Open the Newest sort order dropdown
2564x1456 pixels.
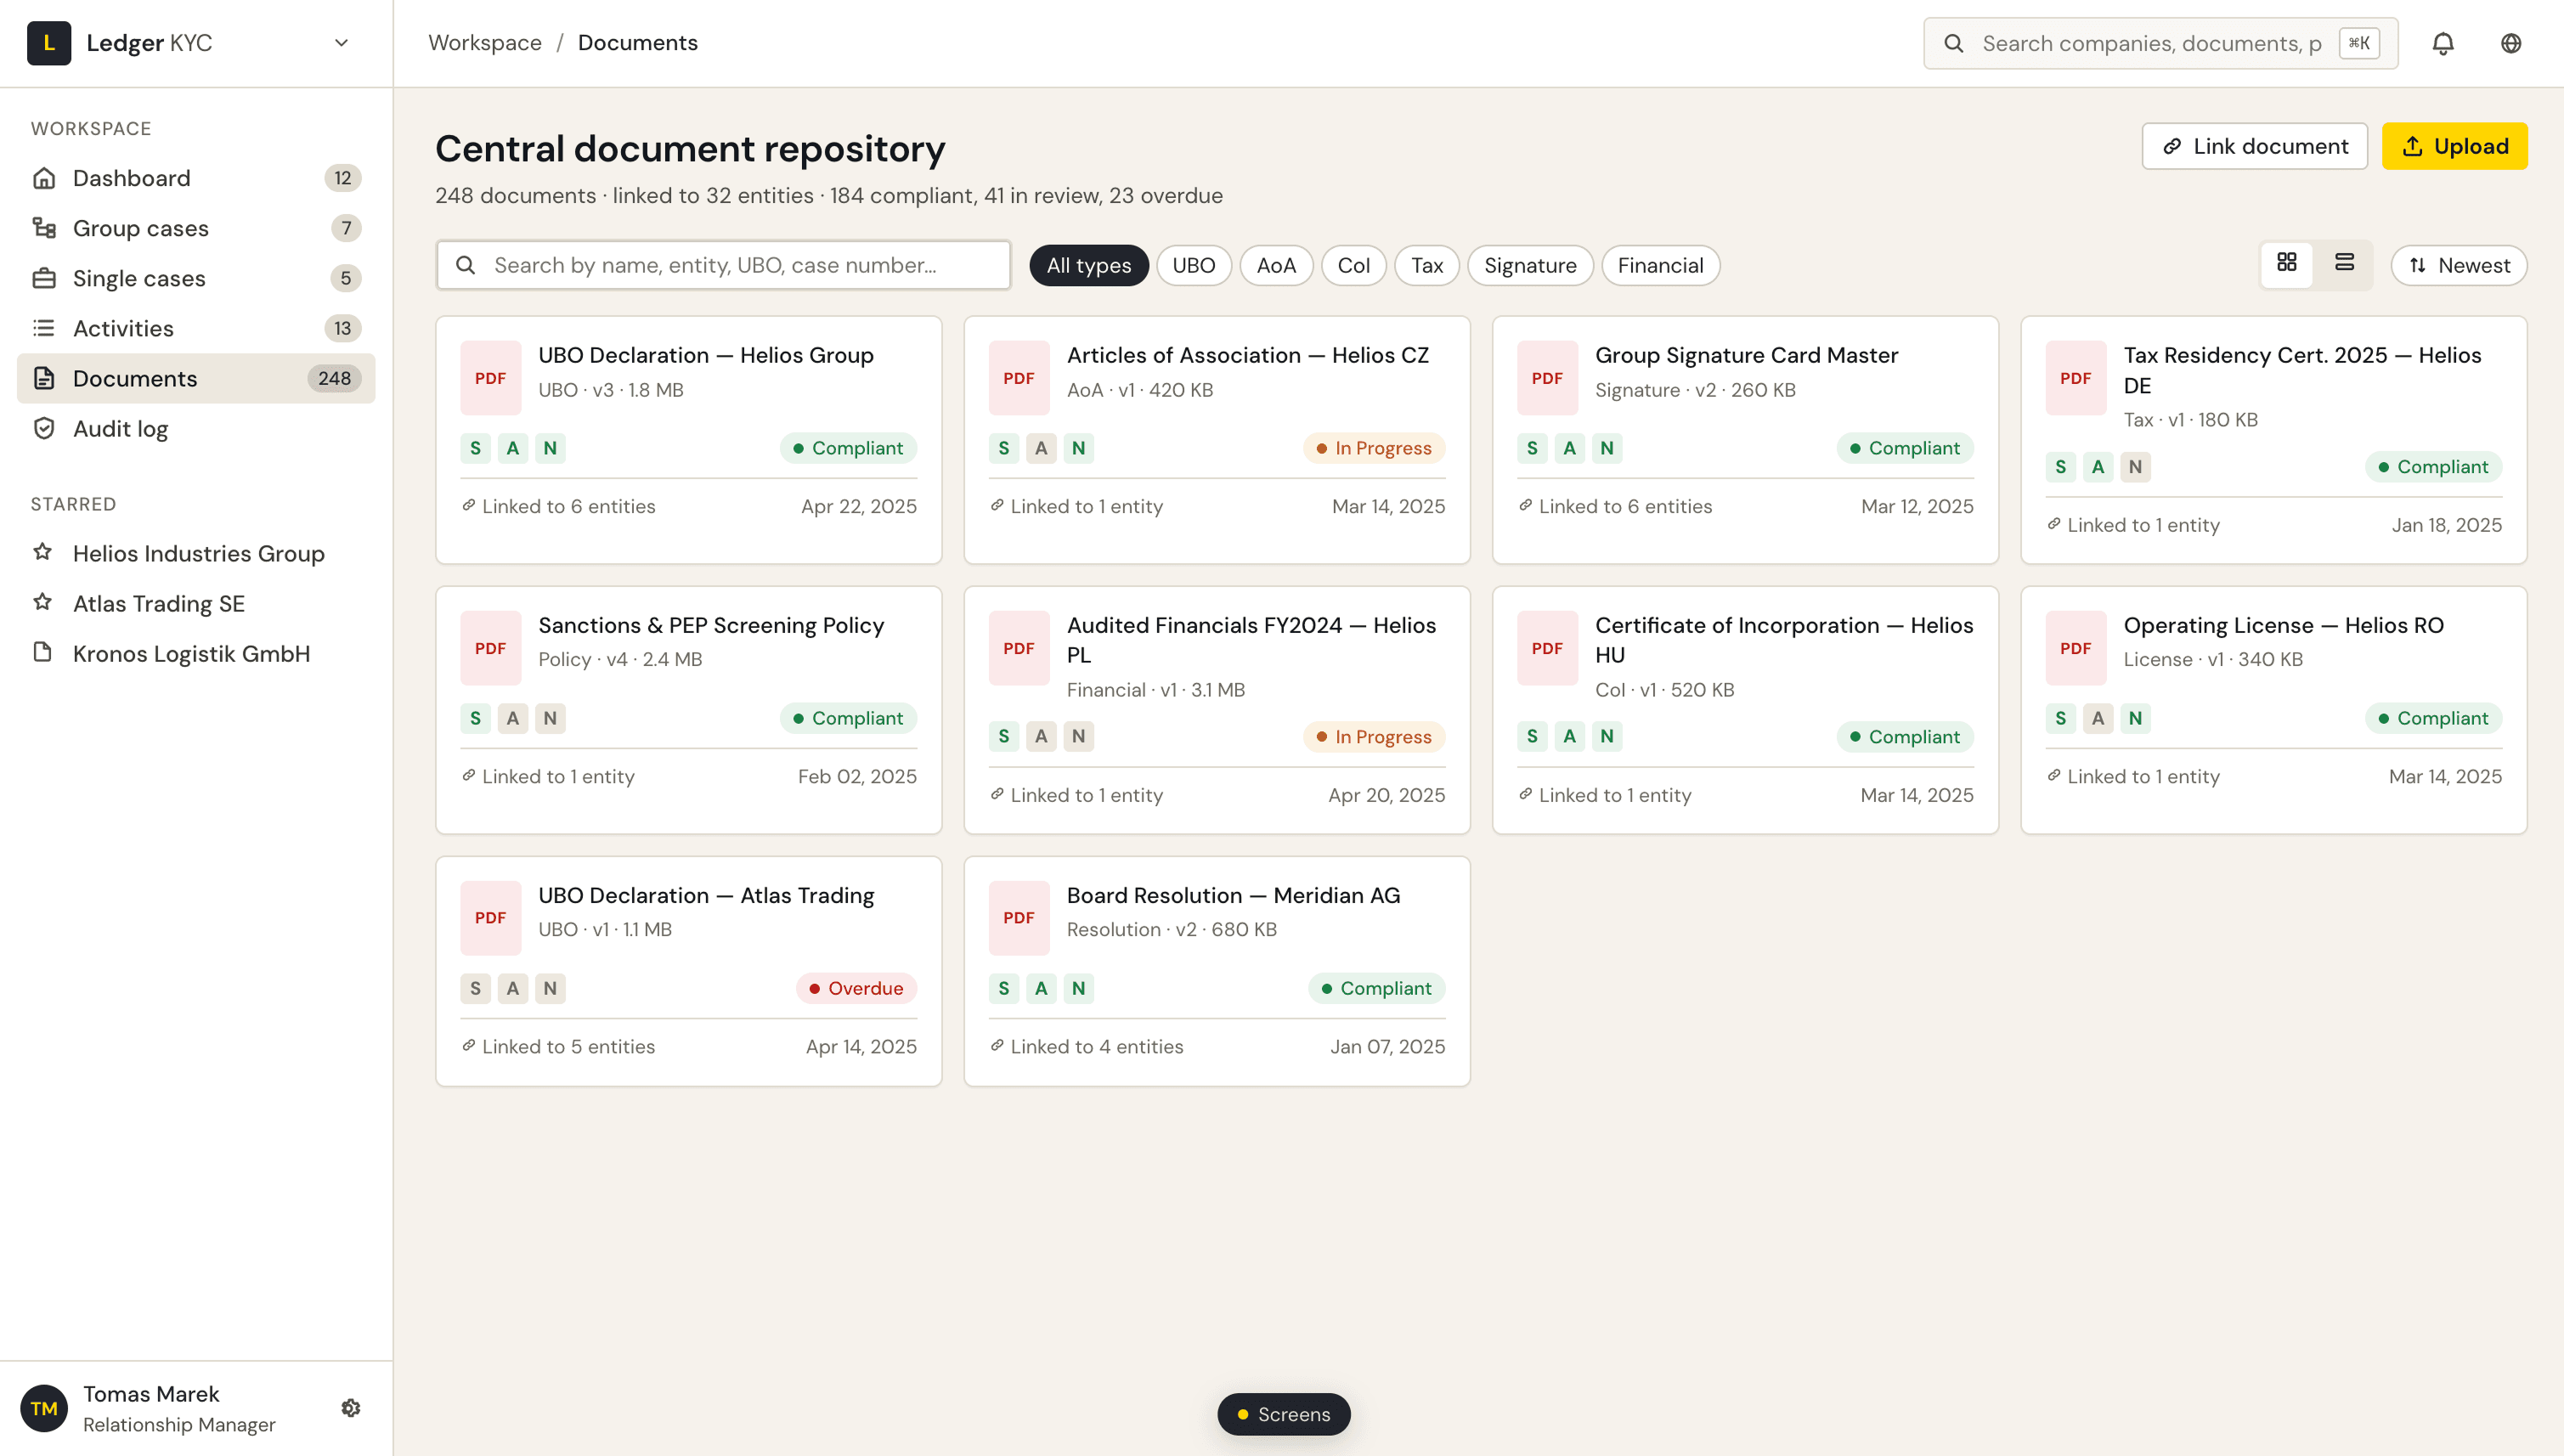pyautogui.click(x=2459, y=265)
